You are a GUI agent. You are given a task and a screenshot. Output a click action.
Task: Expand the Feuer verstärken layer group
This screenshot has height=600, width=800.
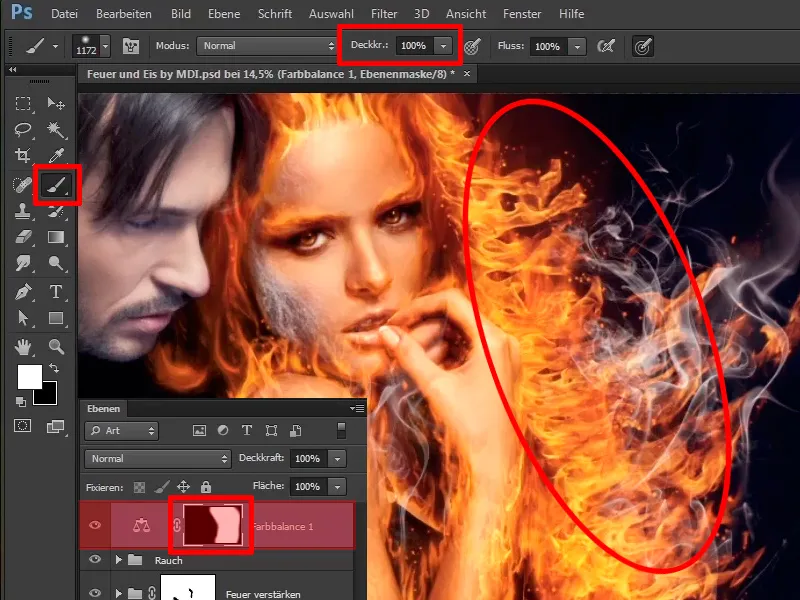point(118,593)
